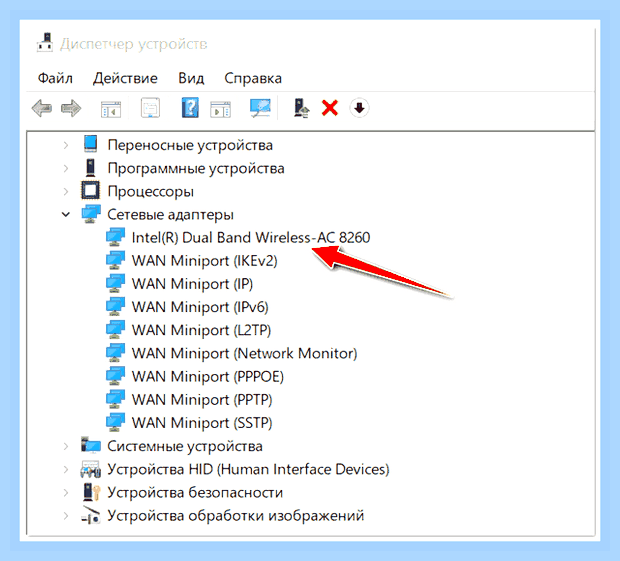
Task: Click the WAN Miniport (PPPOE) adapter icon
Action: pyautogui.click(x=115, y=376)
